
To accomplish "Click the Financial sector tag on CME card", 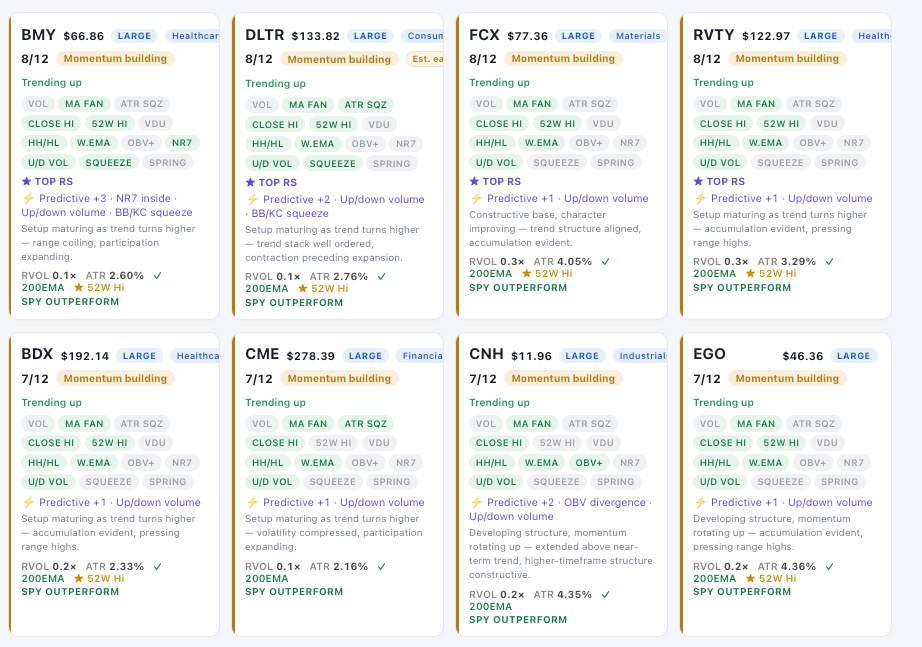I will pos(419,356).
